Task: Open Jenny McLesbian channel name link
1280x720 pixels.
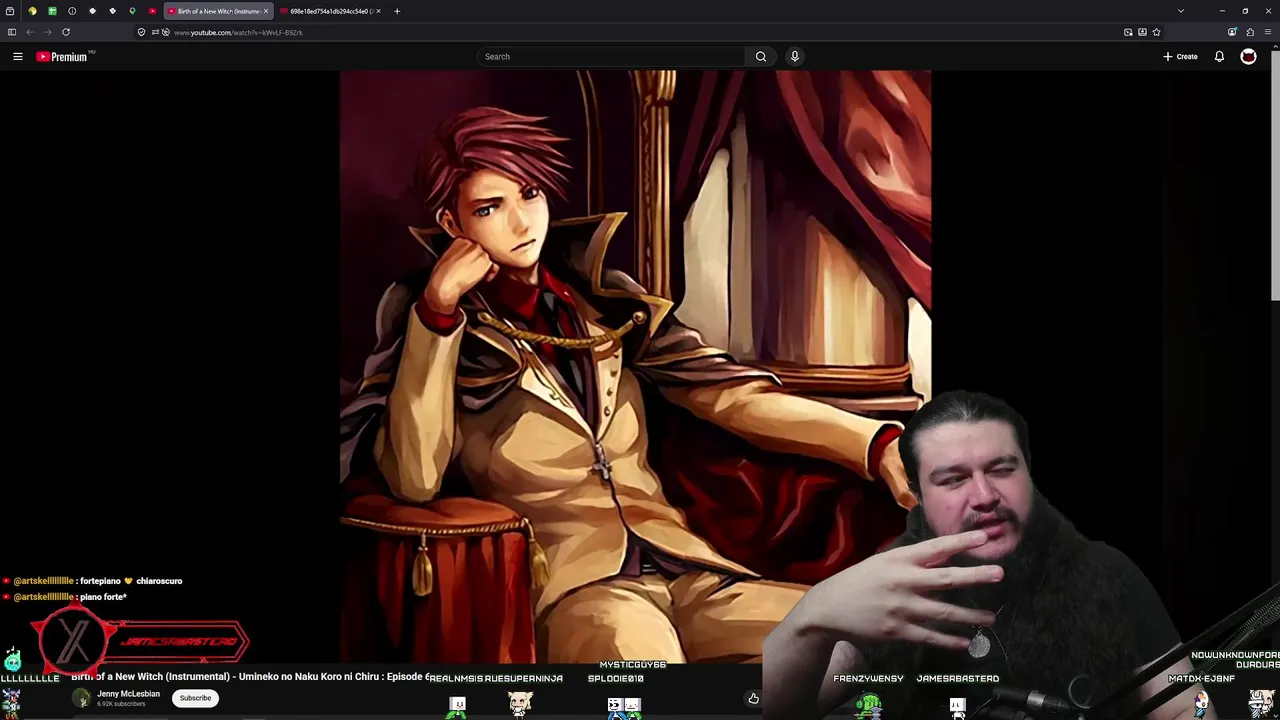Action: coord(128,694)
